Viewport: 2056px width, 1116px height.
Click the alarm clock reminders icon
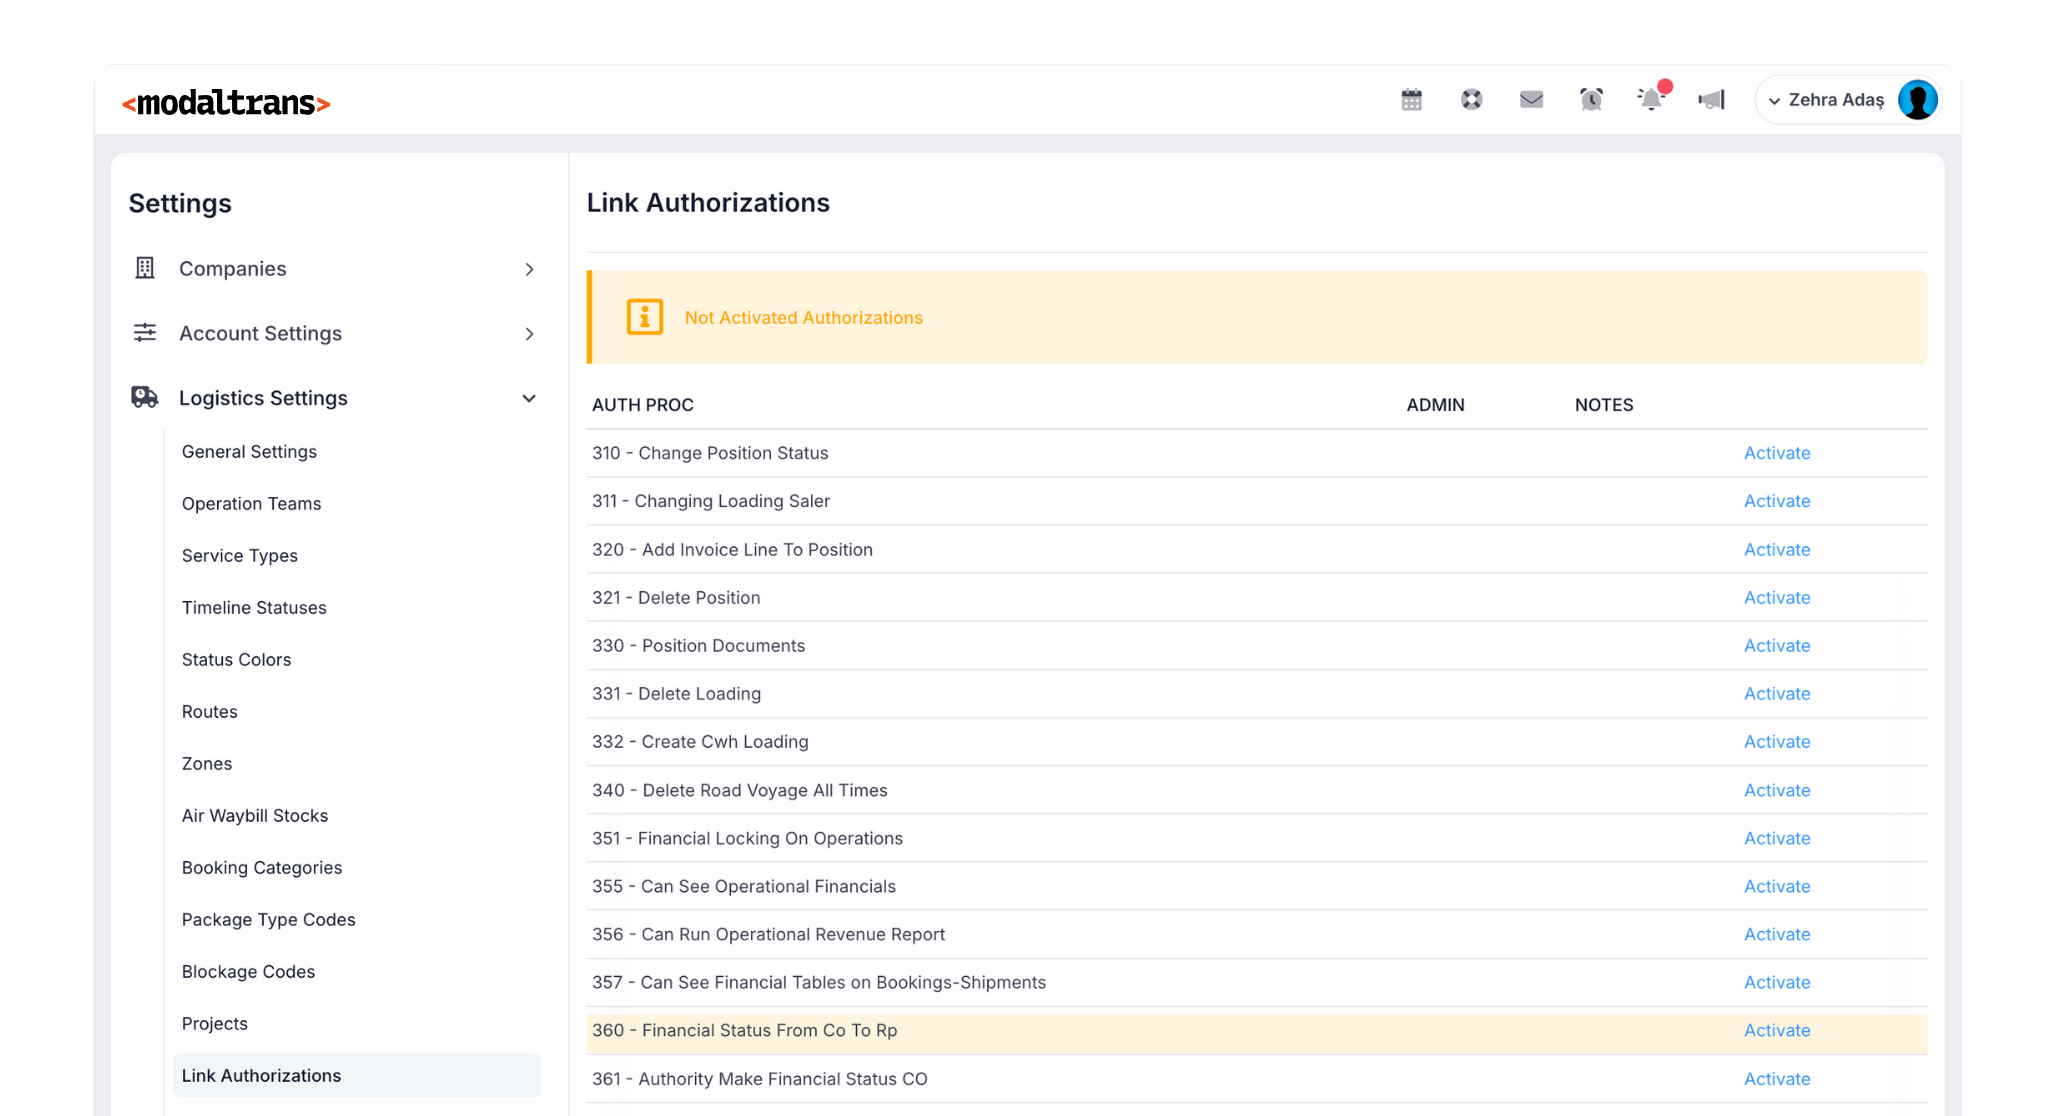pyautogui.click(x=1591, y=99)
